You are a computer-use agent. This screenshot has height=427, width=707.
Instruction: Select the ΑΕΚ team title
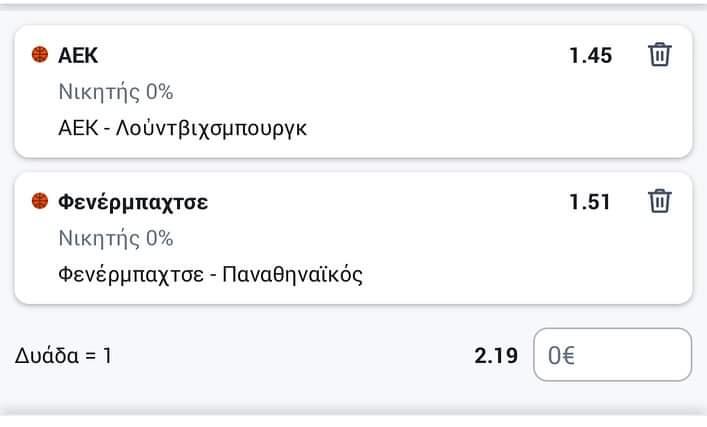pos(78,55)
